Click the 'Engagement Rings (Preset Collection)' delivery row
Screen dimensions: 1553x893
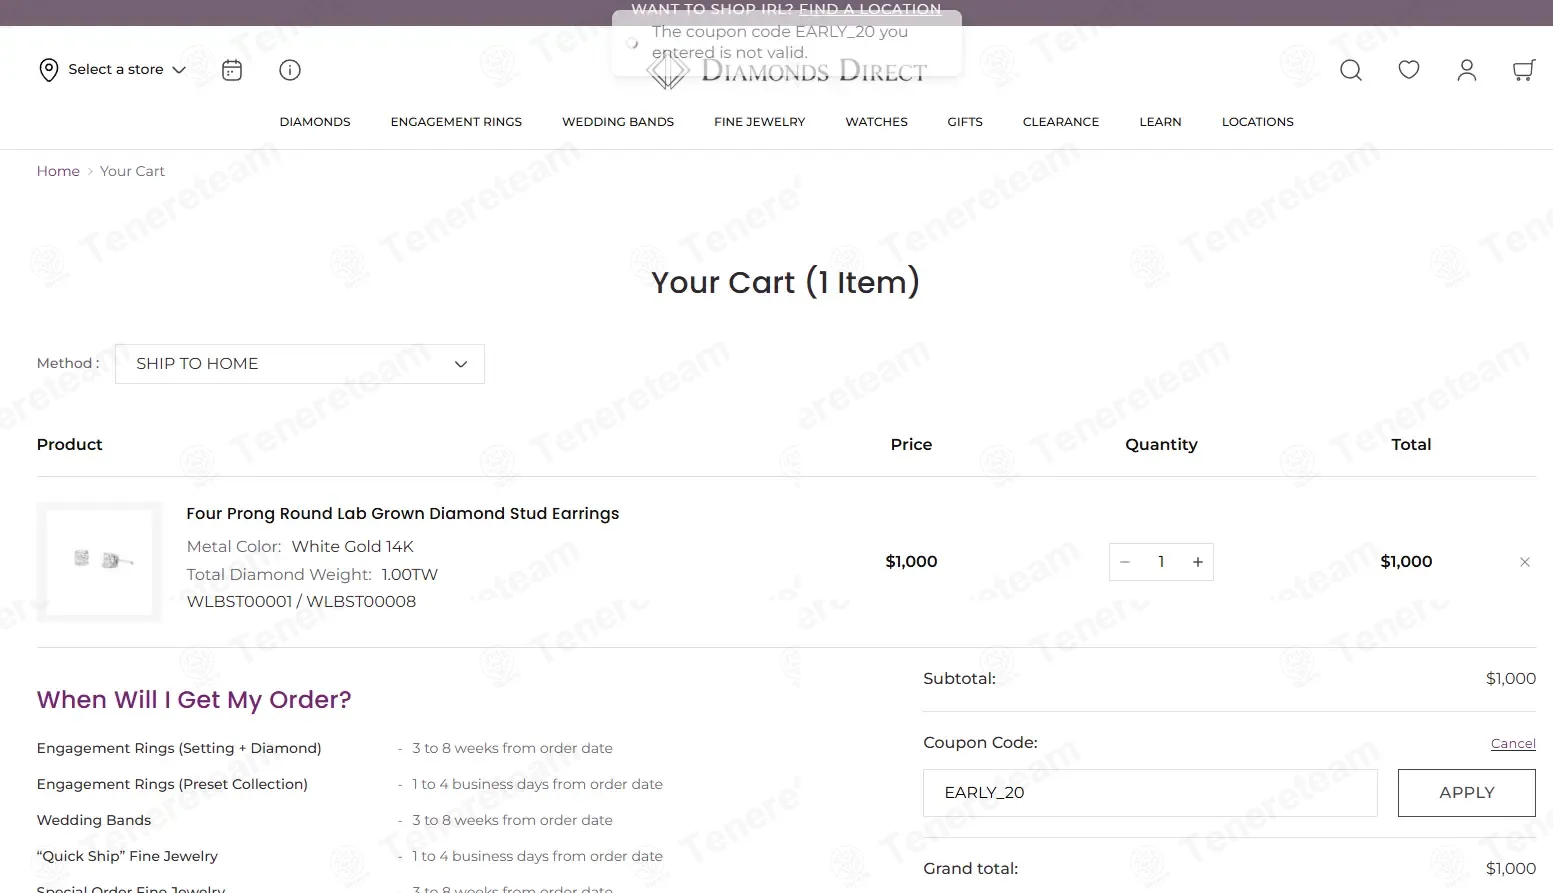pos(350,784)
